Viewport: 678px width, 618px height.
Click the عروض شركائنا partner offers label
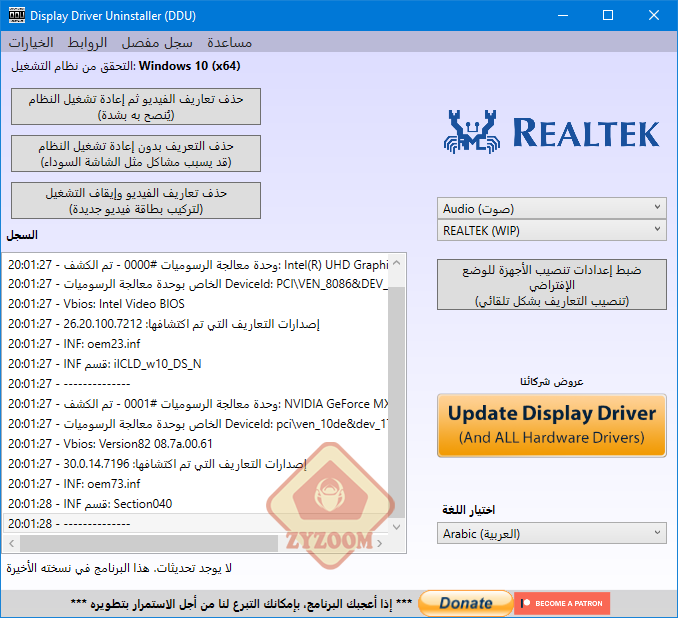(x=552, y=381)
